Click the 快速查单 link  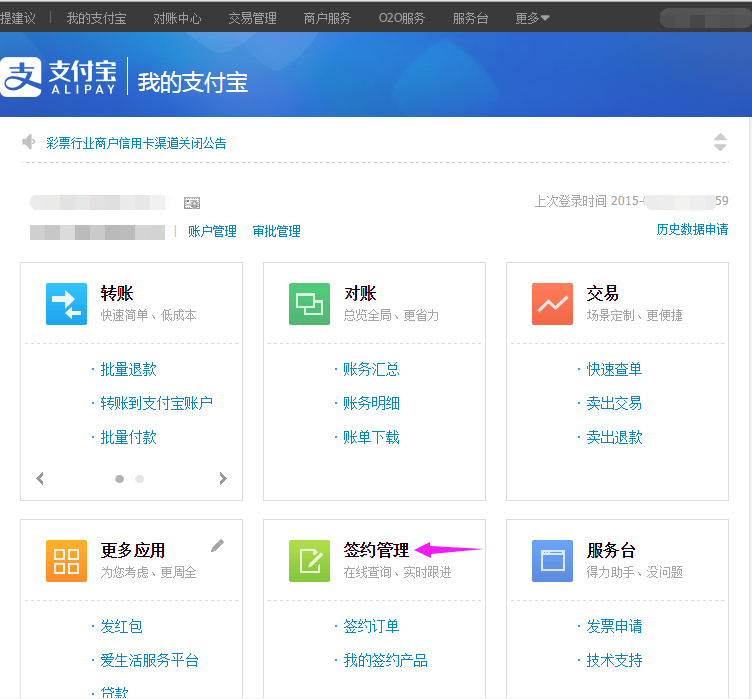pyautogui.click(x=614, y=369)
